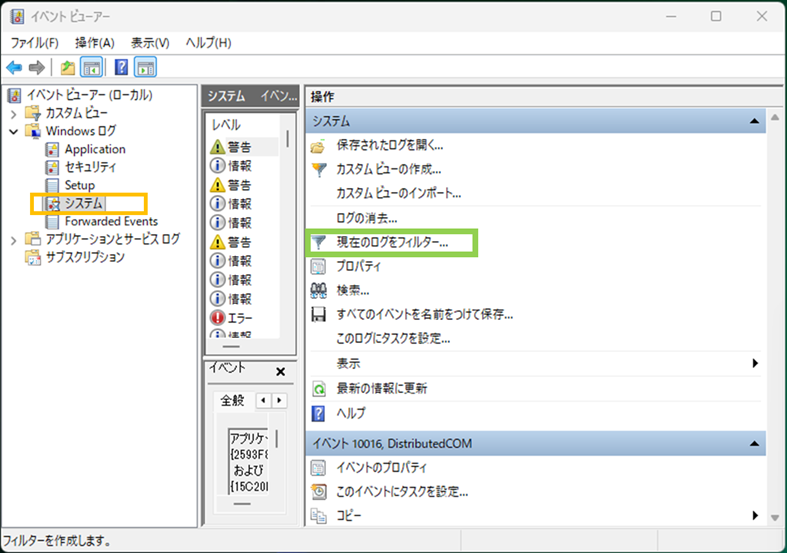Select the カスタム ビュー folder

pyautogui.click(x=76, y=113)
